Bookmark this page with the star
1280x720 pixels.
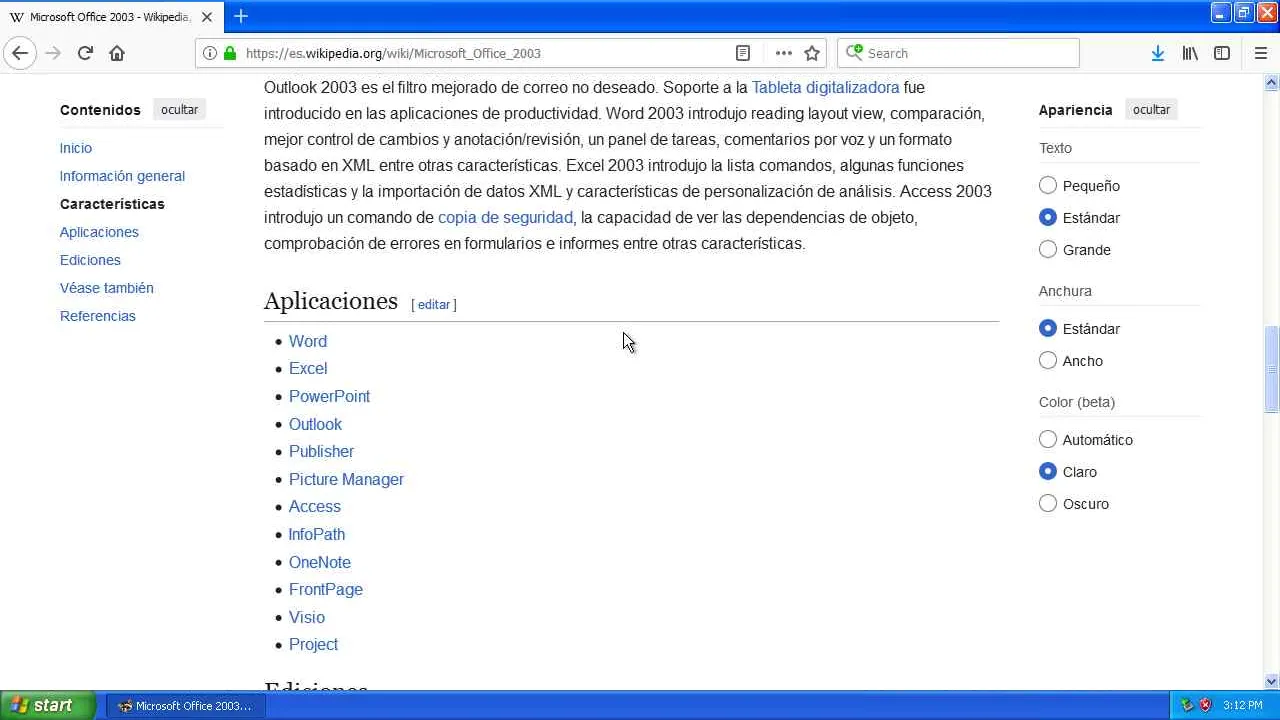coord(812,53)
